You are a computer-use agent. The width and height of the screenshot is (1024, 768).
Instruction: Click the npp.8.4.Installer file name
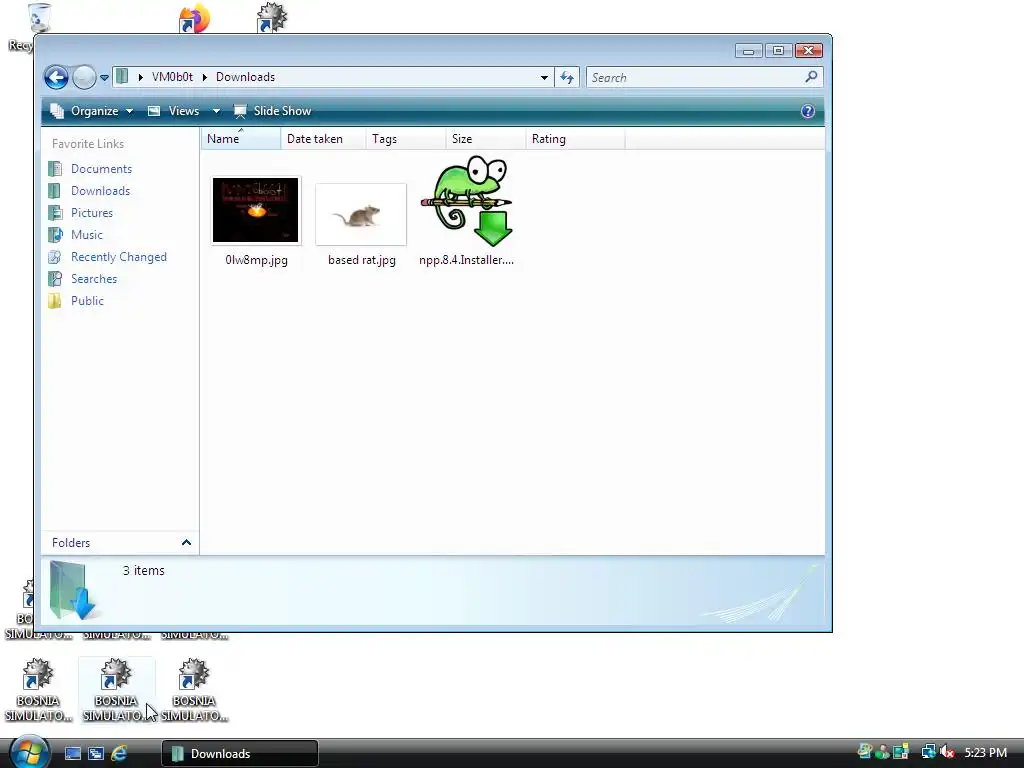click(x=466, y=260)
